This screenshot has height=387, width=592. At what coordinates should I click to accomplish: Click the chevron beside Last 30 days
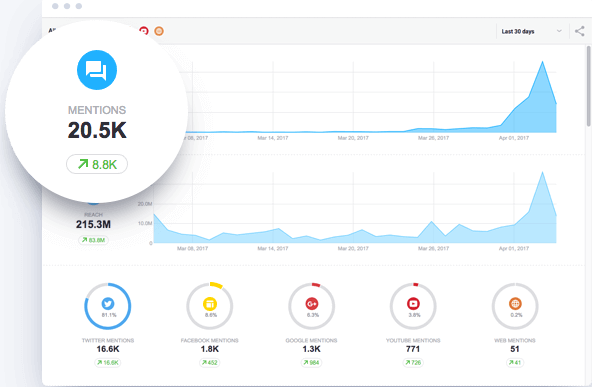click(559, 31)
